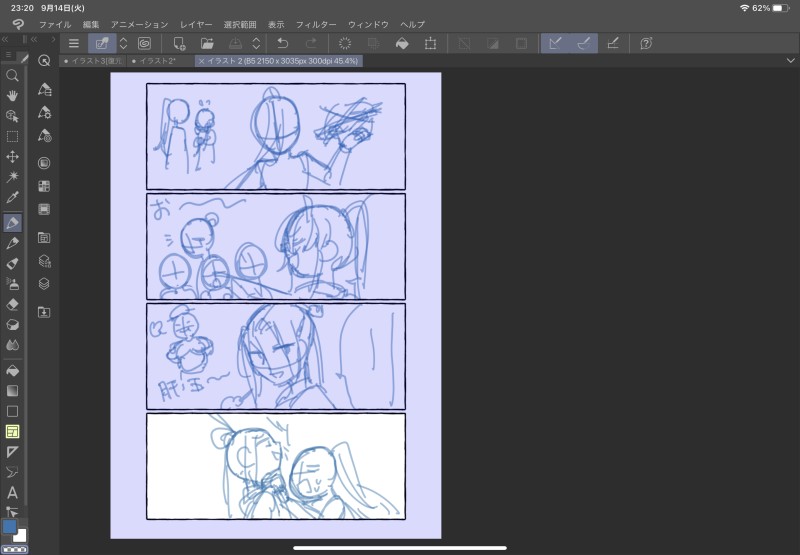Open the Clip Studio Paint logo menu
The image size is (800, 555).
click(18, 24)
